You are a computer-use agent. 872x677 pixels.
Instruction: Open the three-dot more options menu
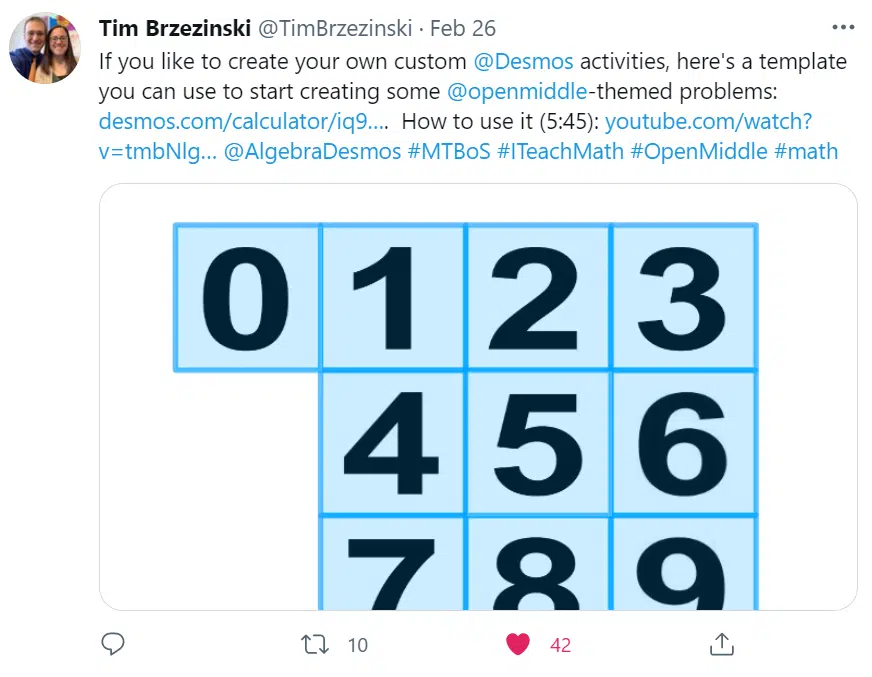click(843, 27)
